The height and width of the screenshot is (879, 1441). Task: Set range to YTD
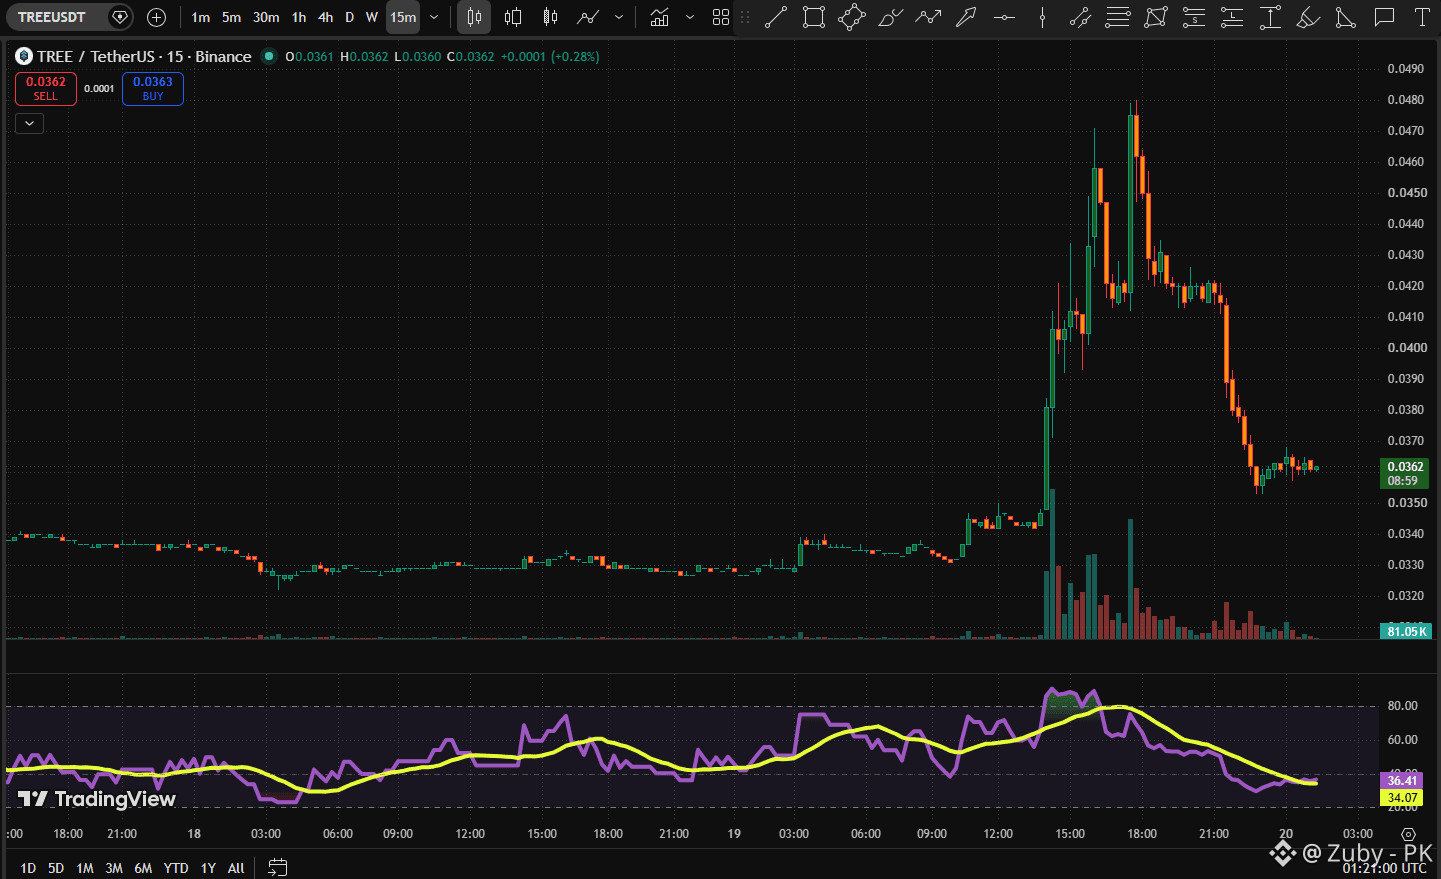tap(176, 868)
